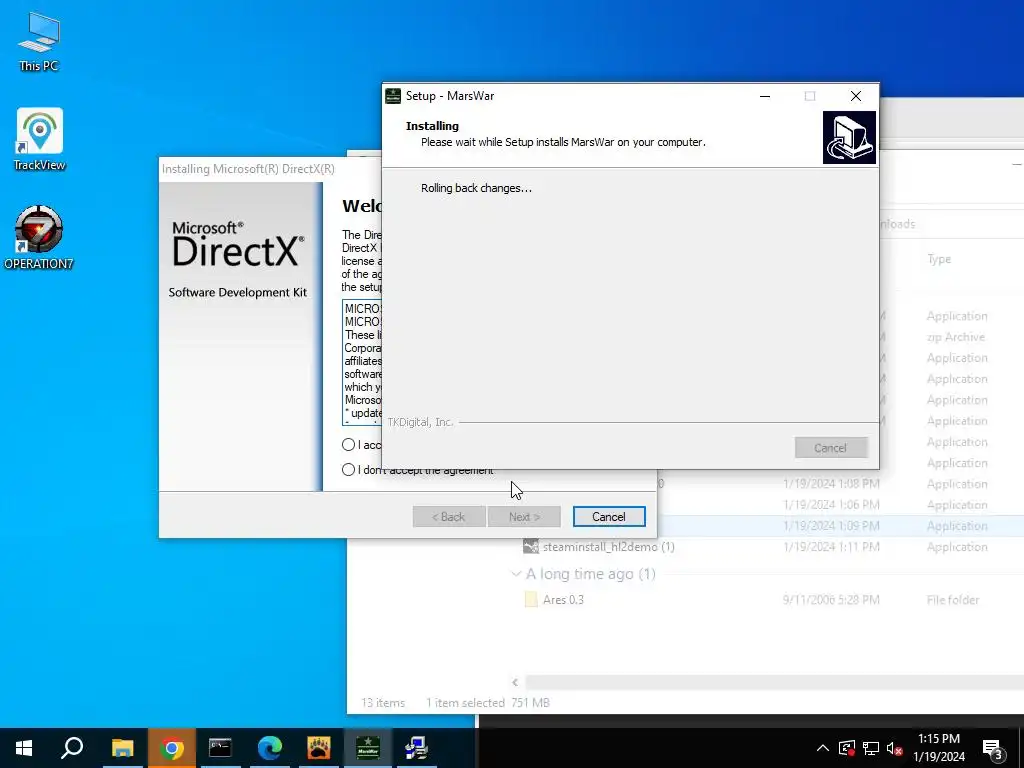1024x768 pixels.
Task: Open the TrackView desktop shortcut
Action: click(39, 139)
